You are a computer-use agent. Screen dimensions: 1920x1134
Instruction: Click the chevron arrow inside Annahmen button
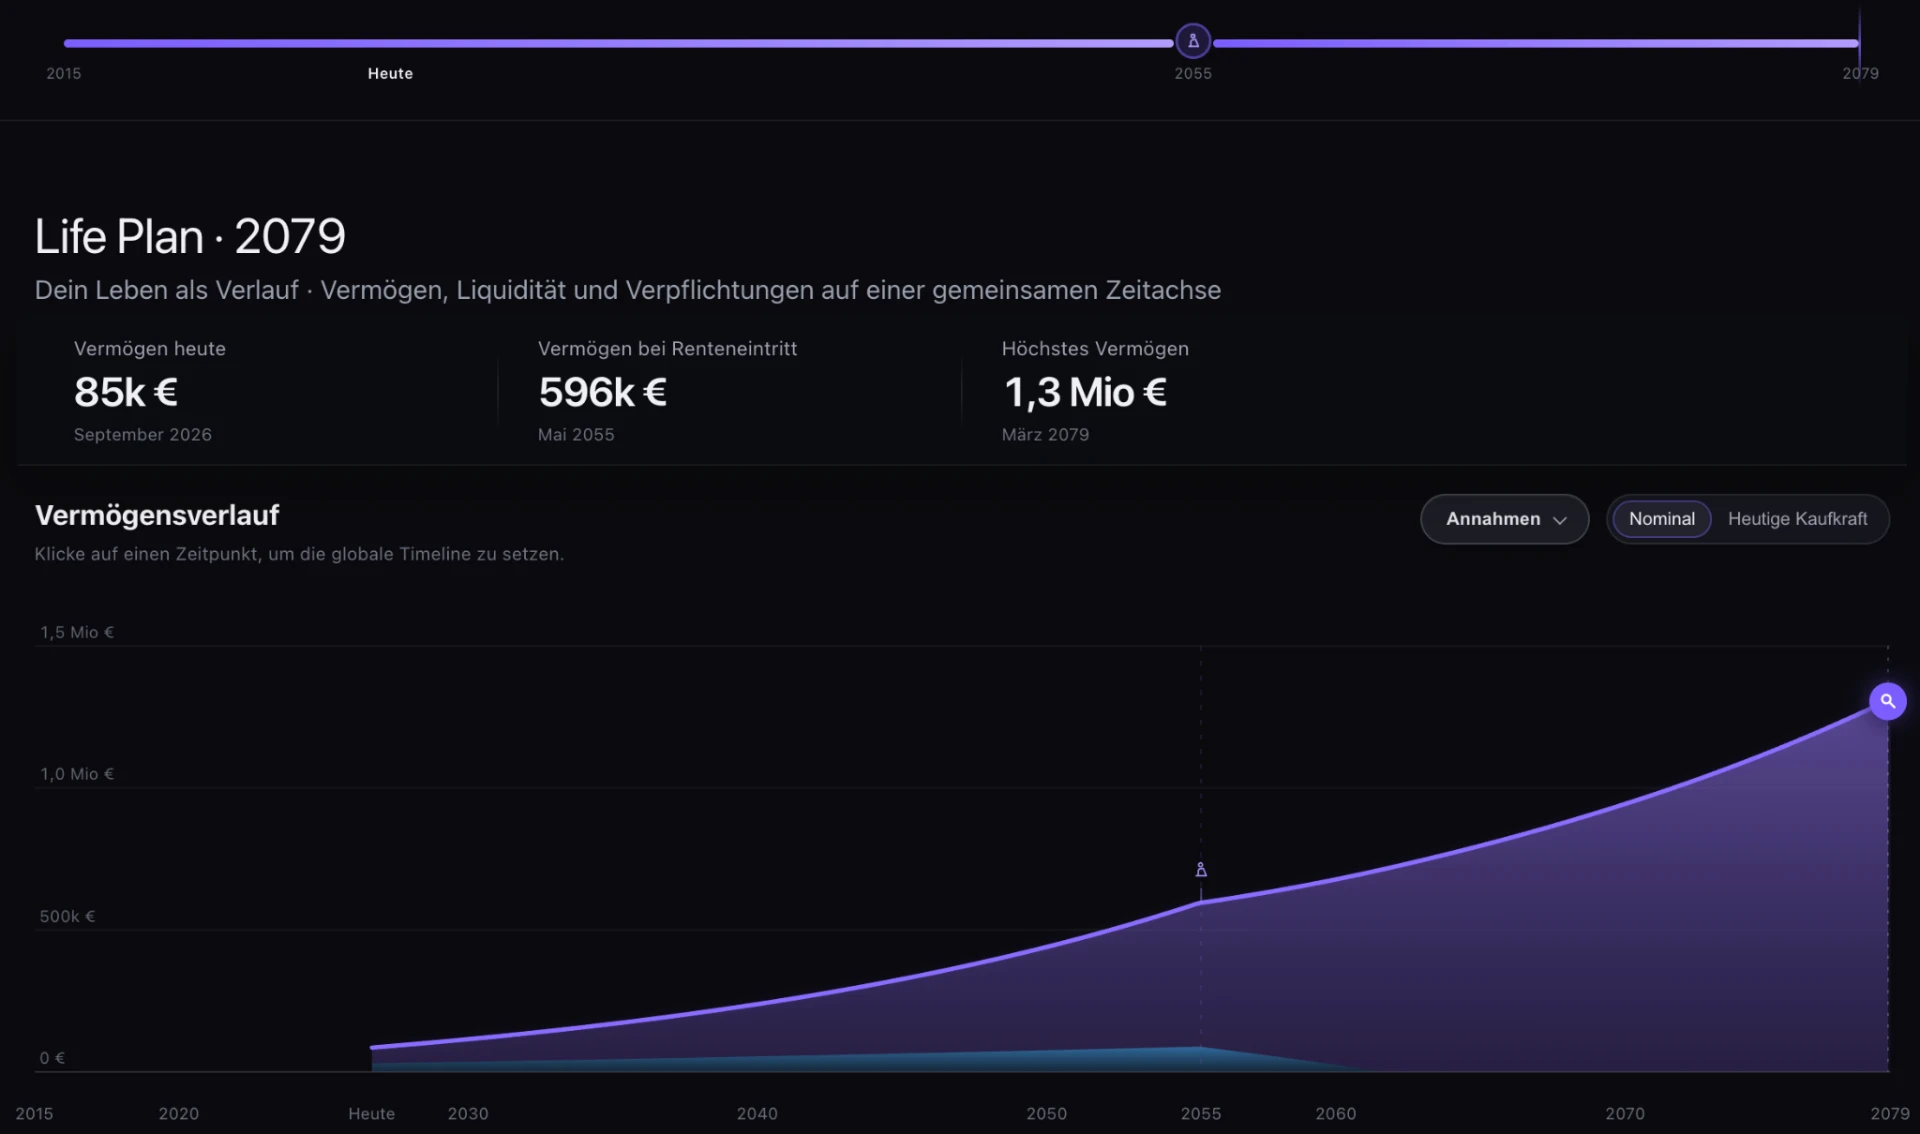1559,520
